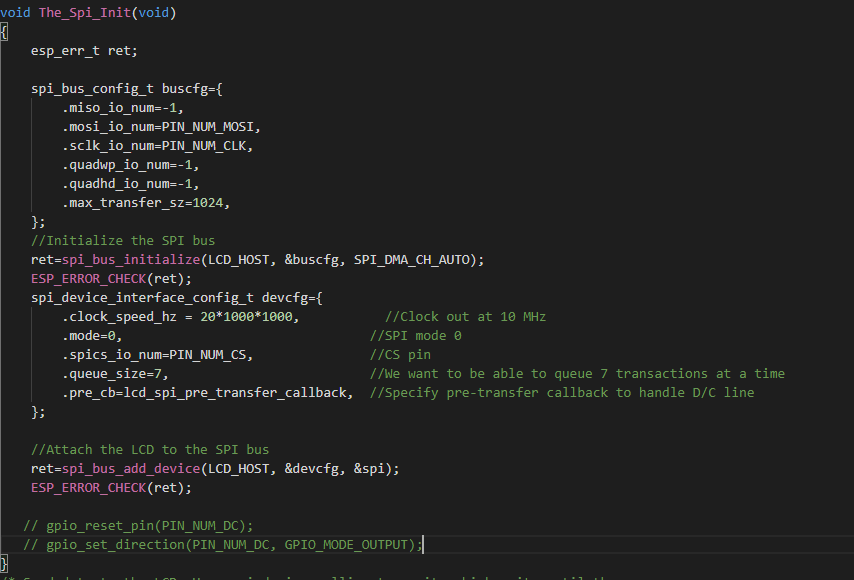
Task: Click the spi_bus_add_device function call
Action: pyautogui.click(x=131, y=469)
